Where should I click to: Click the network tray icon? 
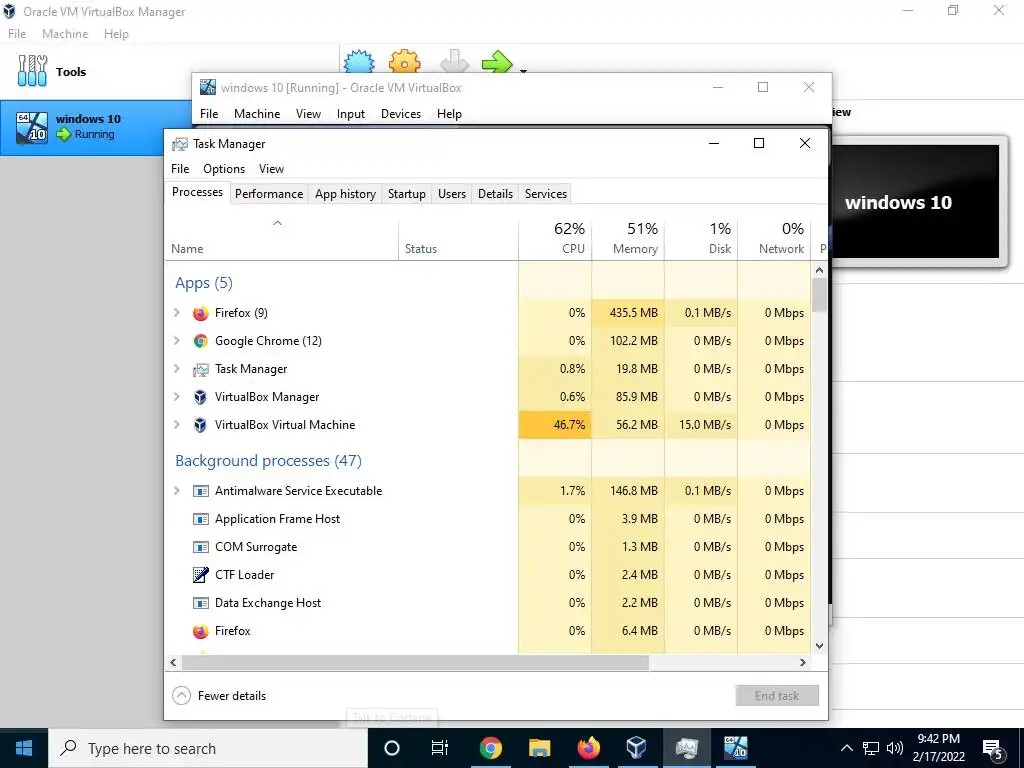[x=871, y=748]
